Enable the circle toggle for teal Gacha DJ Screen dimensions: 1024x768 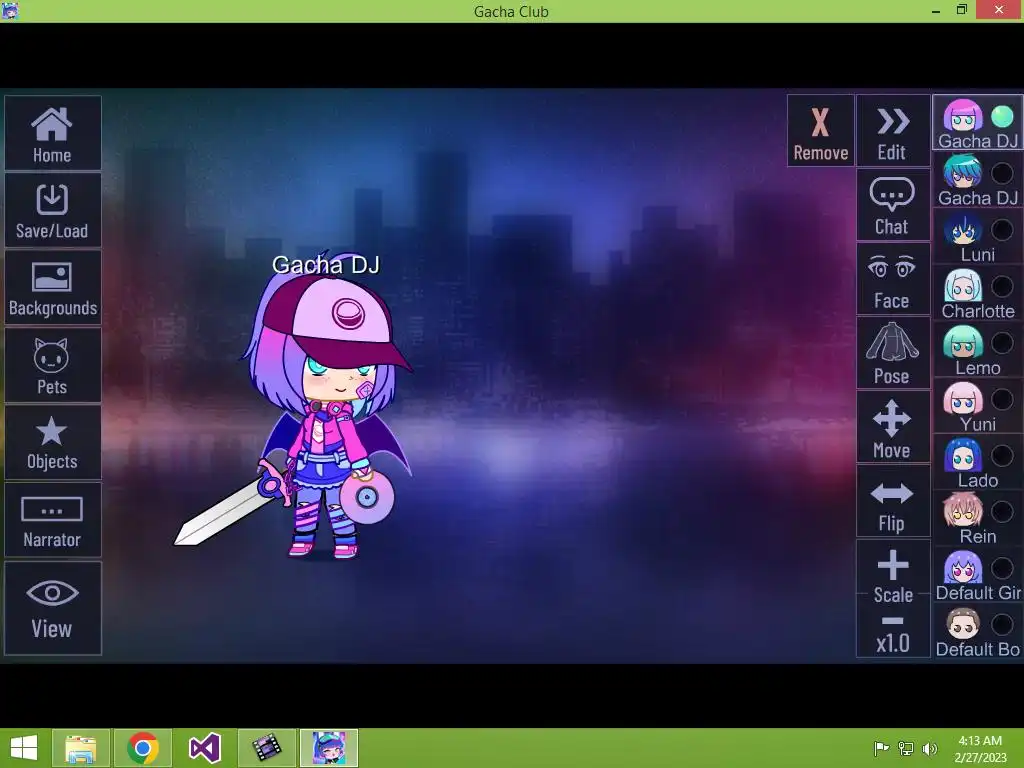coord(1002,174)
